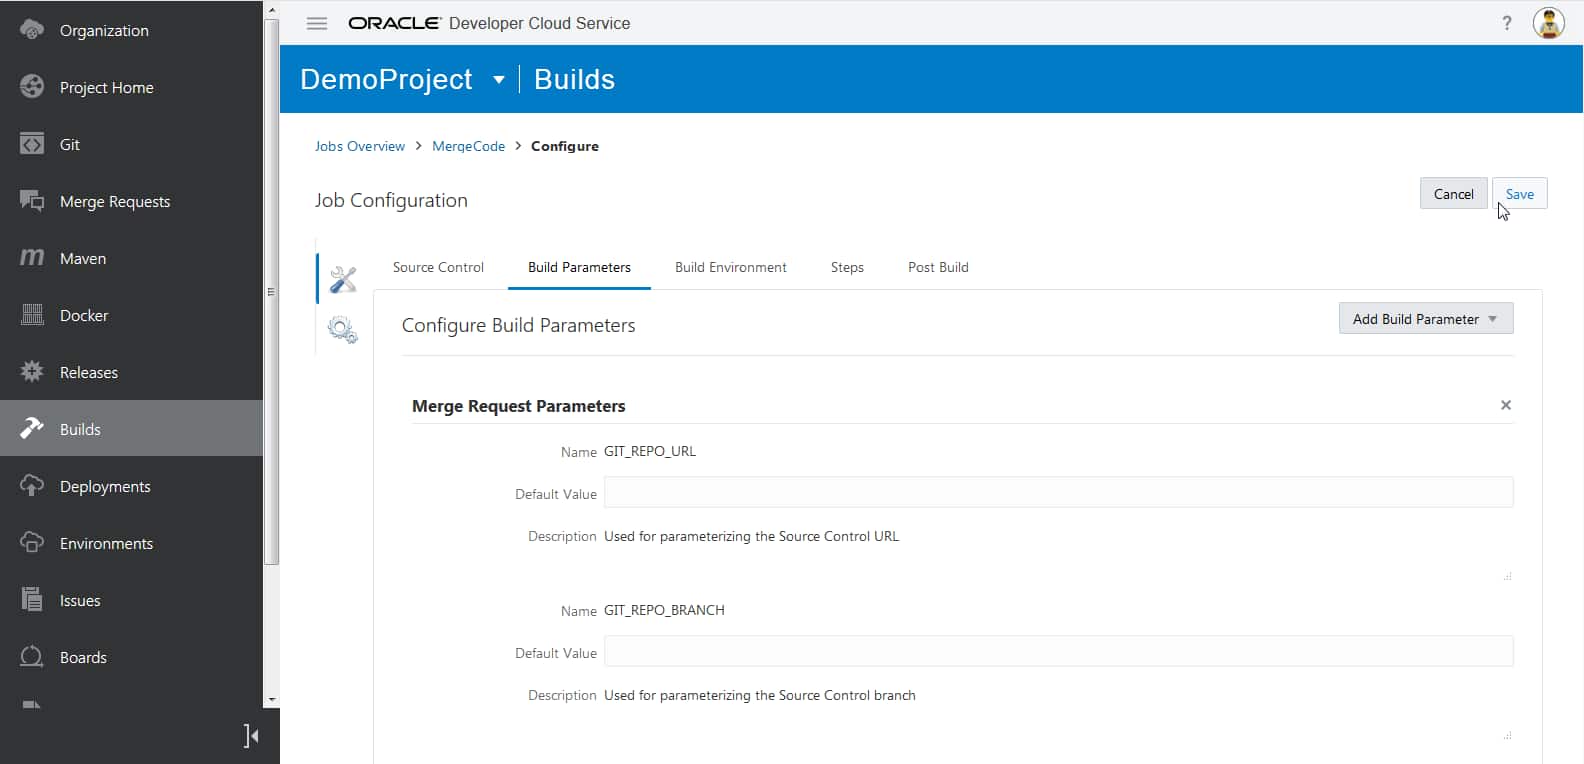This screenshot has width=1584, height=764.
Task: Select the job settings gears icon
Action: [343, 329]
